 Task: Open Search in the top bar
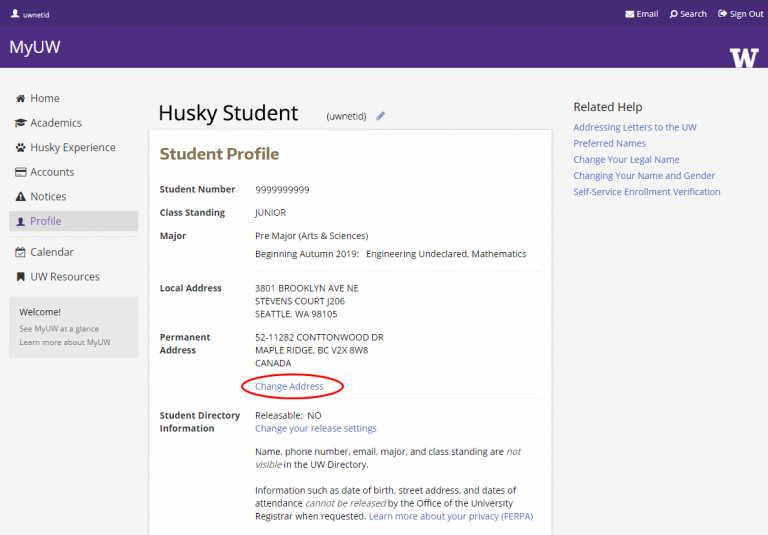687,14
